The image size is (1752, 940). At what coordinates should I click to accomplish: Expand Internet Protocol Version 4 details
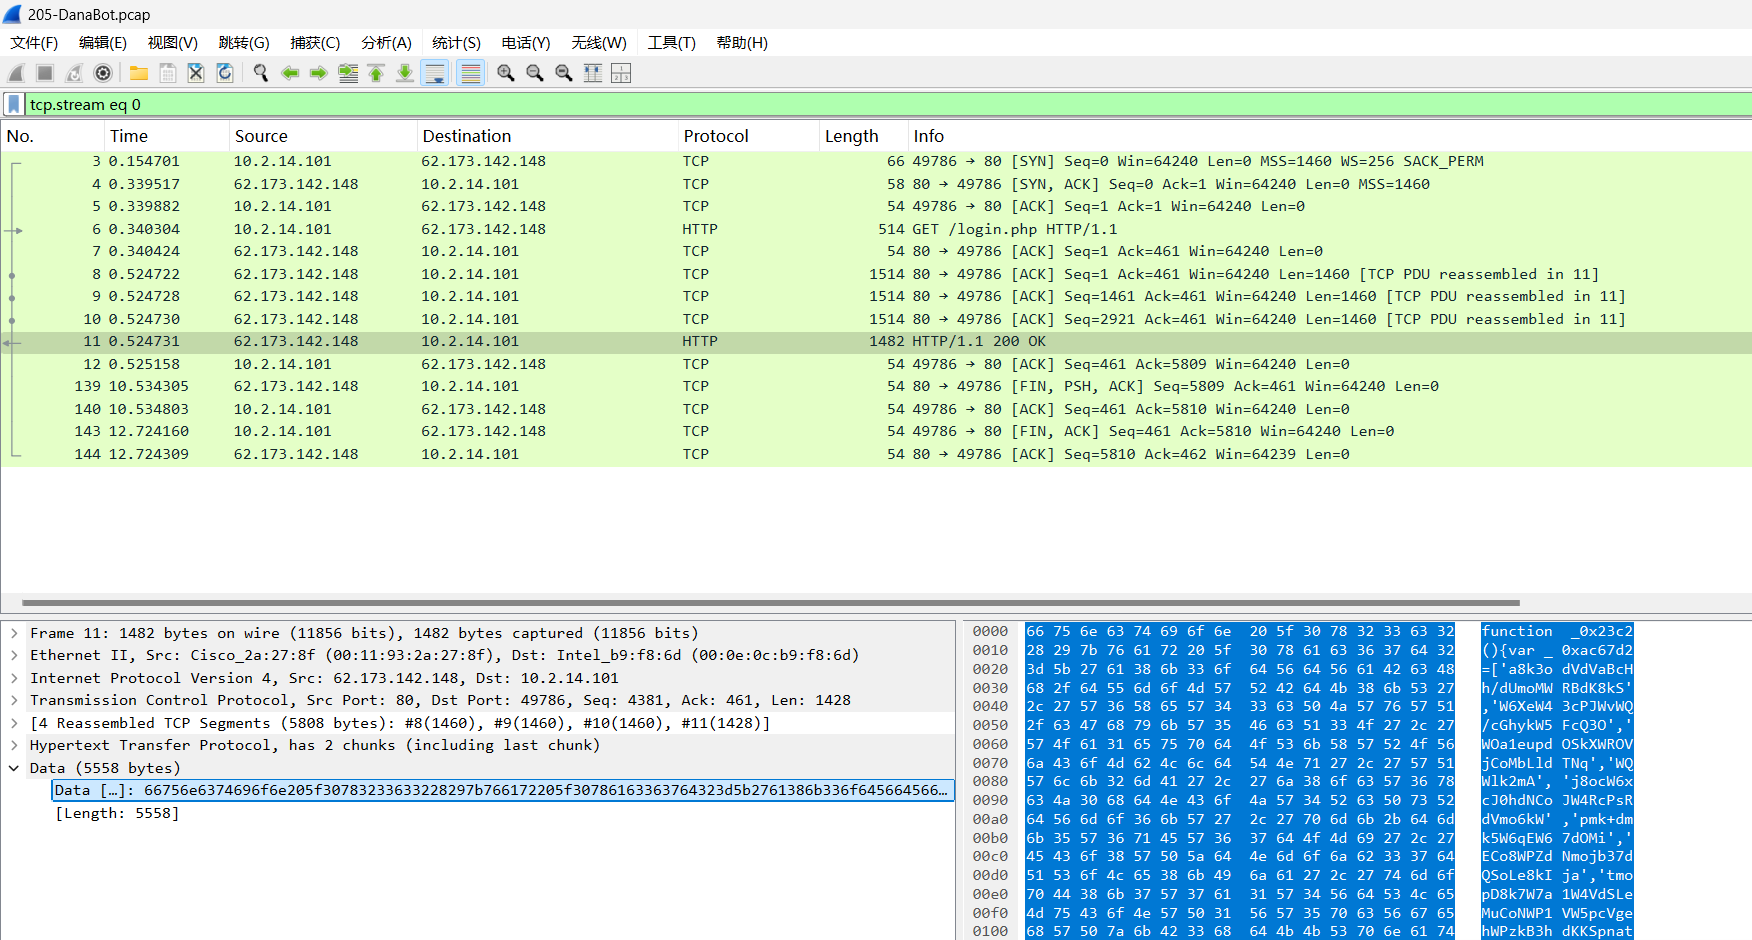tap(14, 678)
